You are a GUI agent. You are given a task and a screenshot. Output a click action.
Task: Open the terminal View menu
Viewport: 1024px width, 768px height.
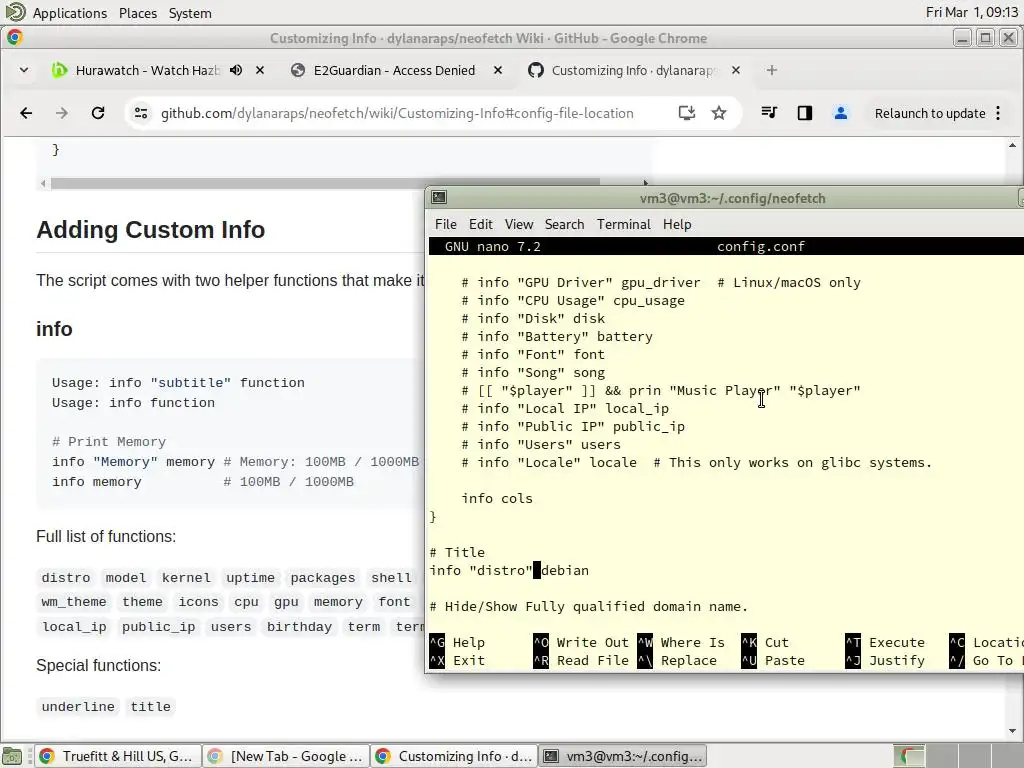(519, 224)
